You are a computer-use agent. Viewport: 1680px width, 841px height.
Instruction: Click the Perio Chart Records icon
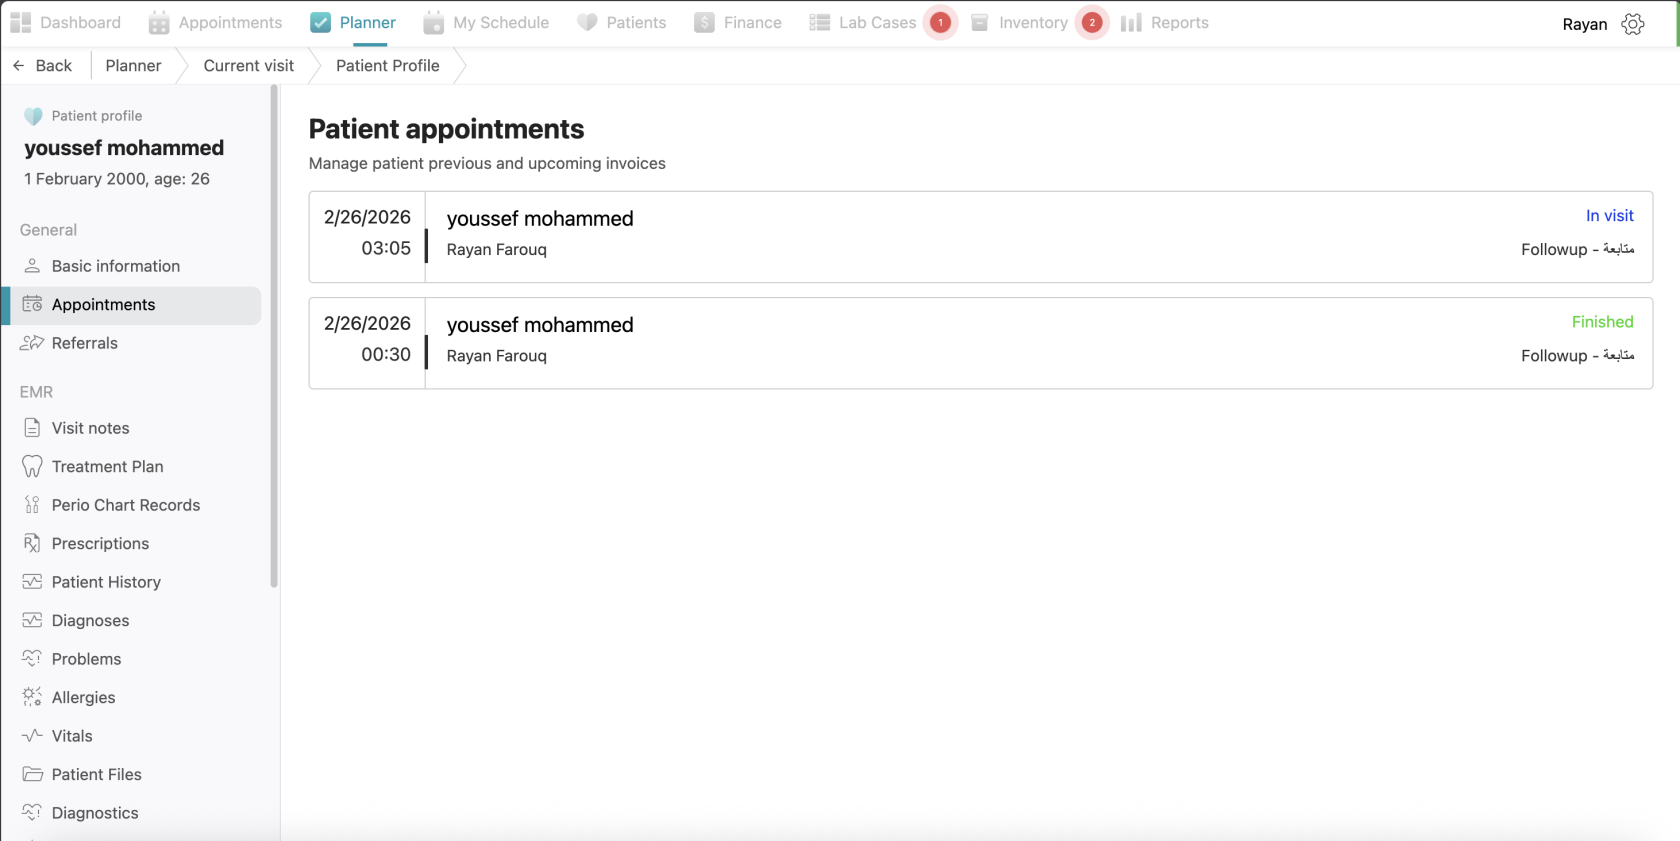pyautogui.click(x=33, y=505)
